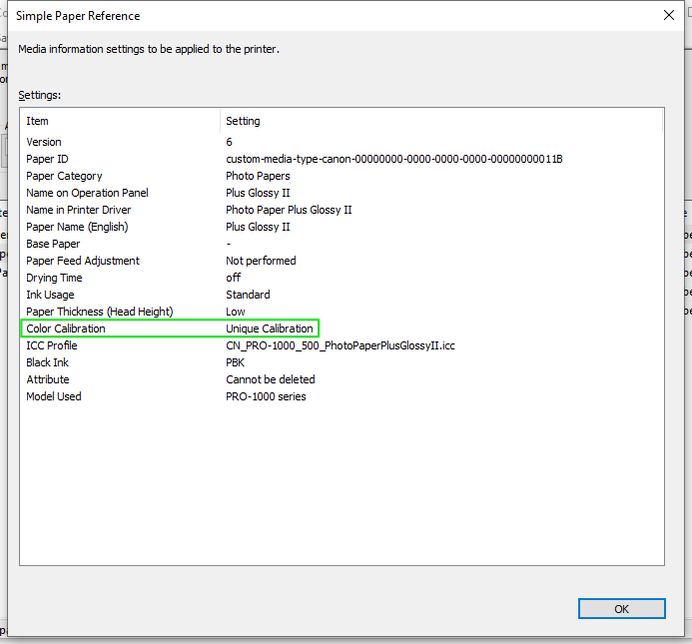The image size is (692, 644).
Task: Click the Standard ink usage value
Action: tap(248, 294)
